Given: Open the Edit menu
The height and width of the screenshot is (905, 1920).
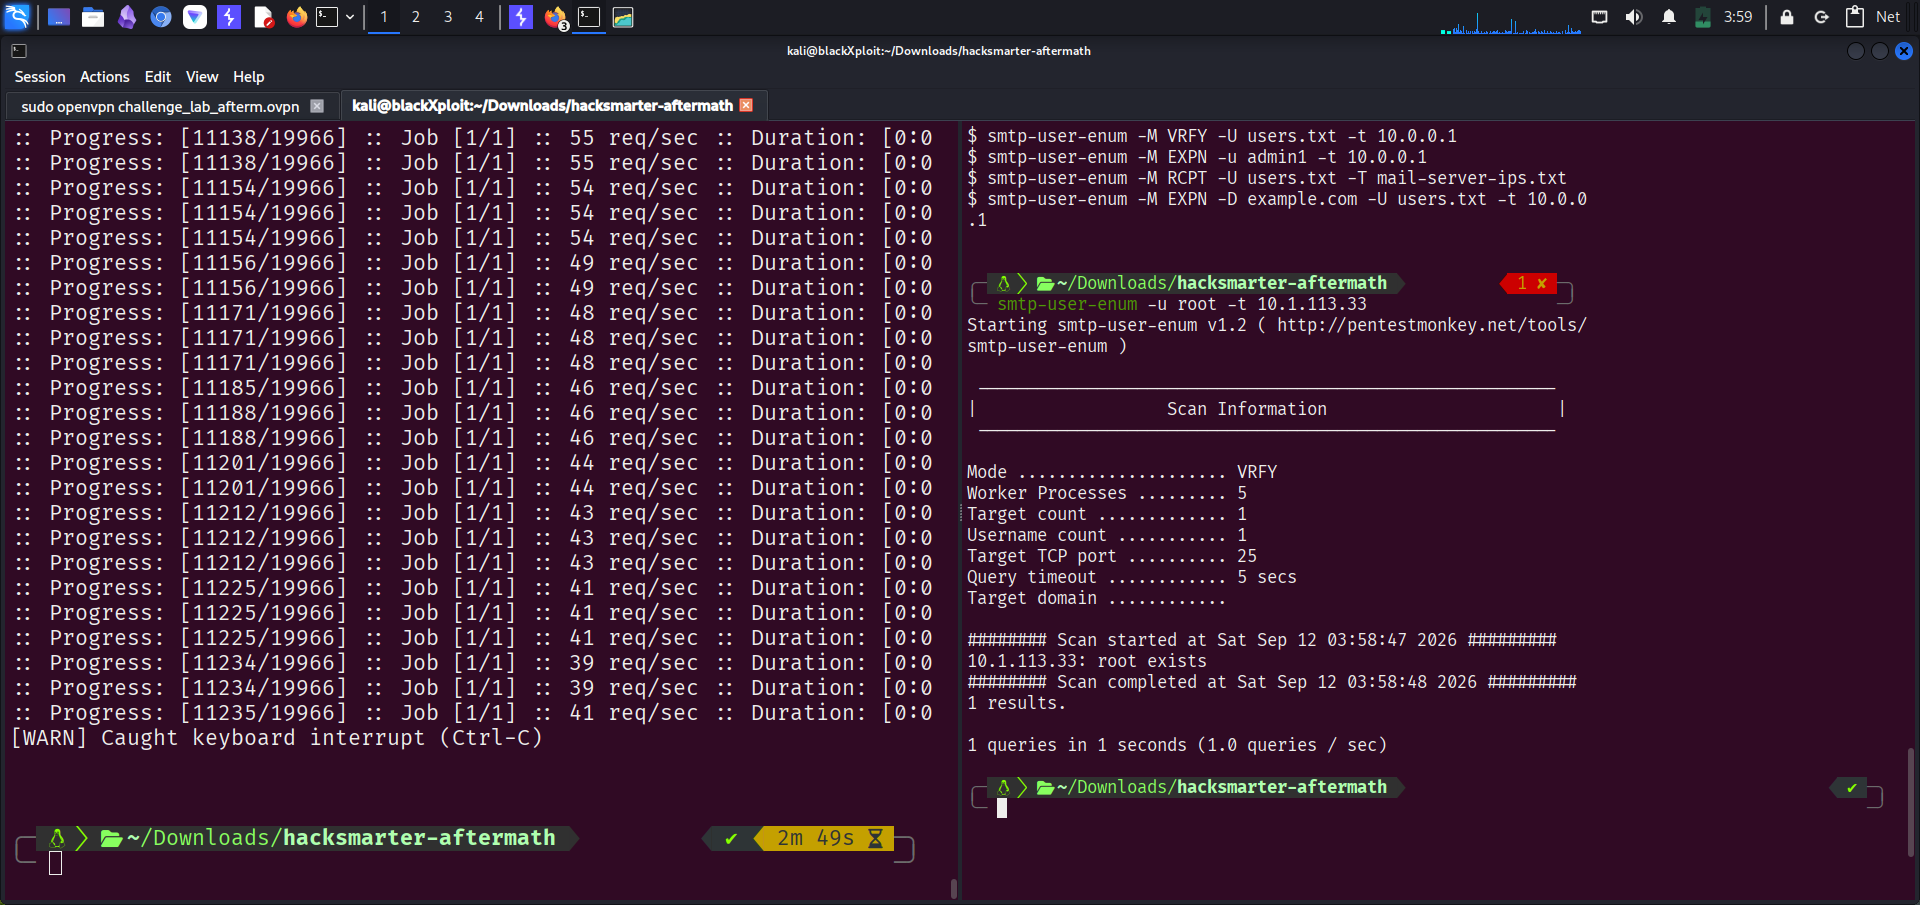Looking at the screenshot, I should tap(158, 77).
